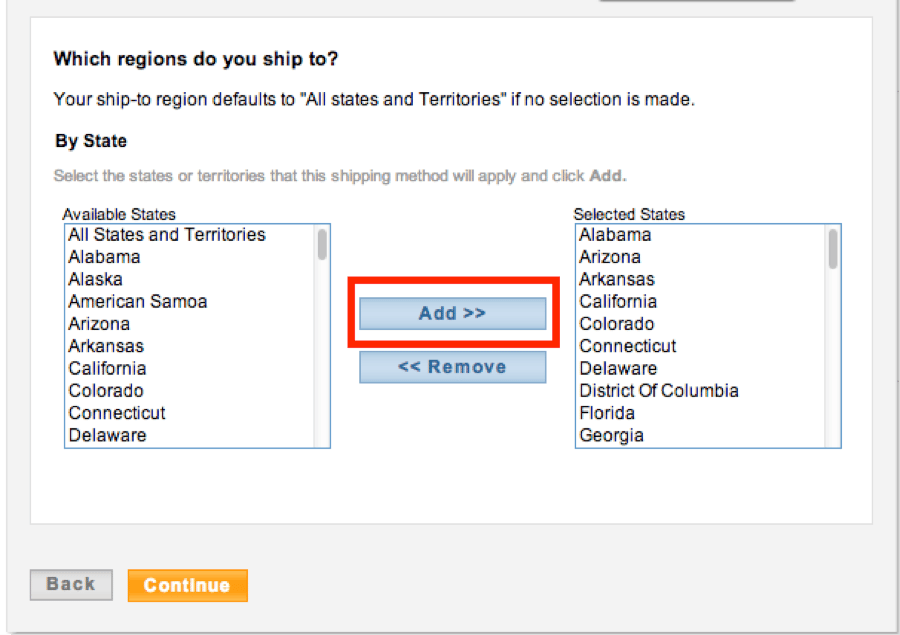
Task: Select Colorado in Selected States list
Action: click(x=616, y=324)
